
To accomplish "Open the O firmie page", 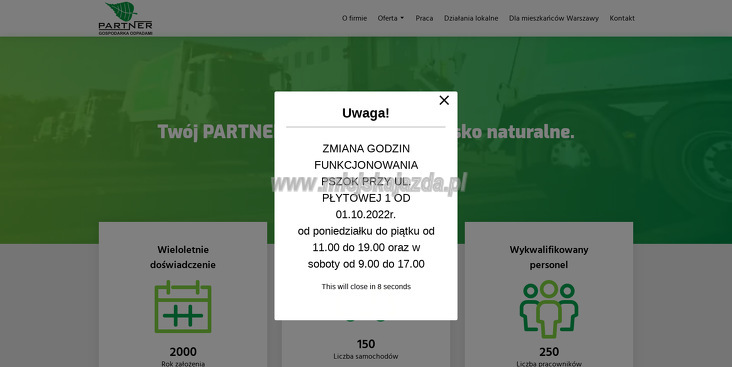I will tap(354, 18).
